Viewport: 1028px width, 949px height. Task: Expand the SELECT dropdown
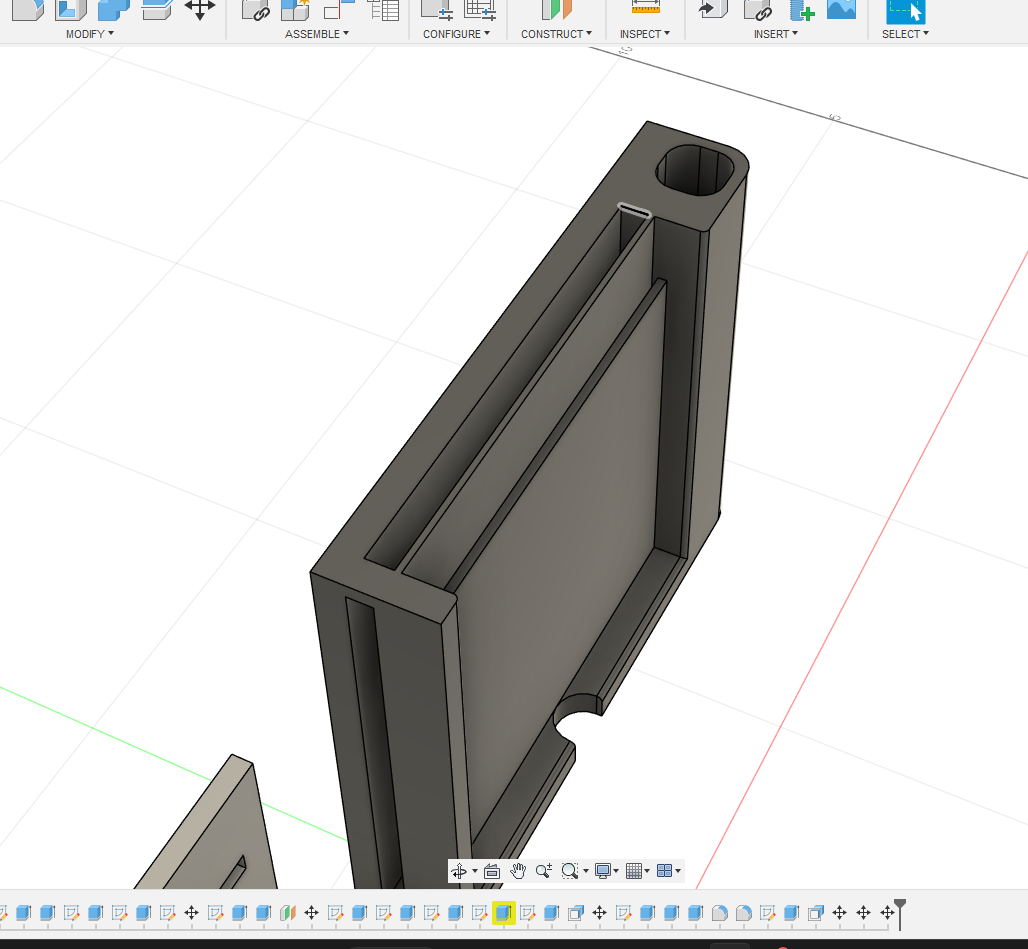(905, 34)
